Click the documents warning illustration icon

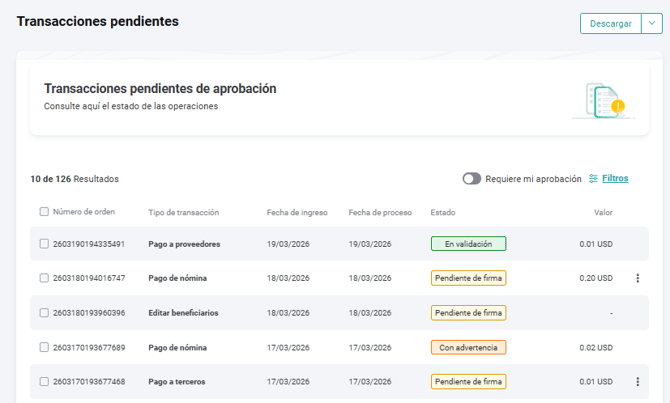tap(603, 100)
